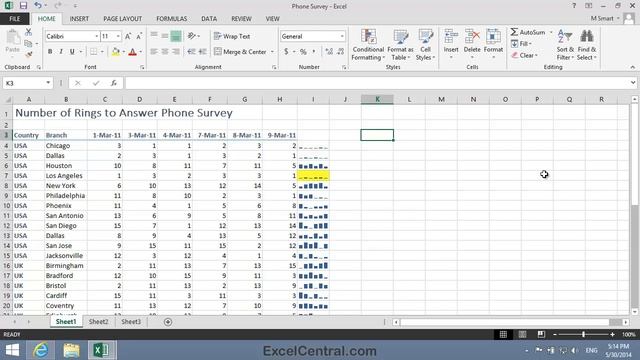Open the font size dropdown

tap(118, 36)
